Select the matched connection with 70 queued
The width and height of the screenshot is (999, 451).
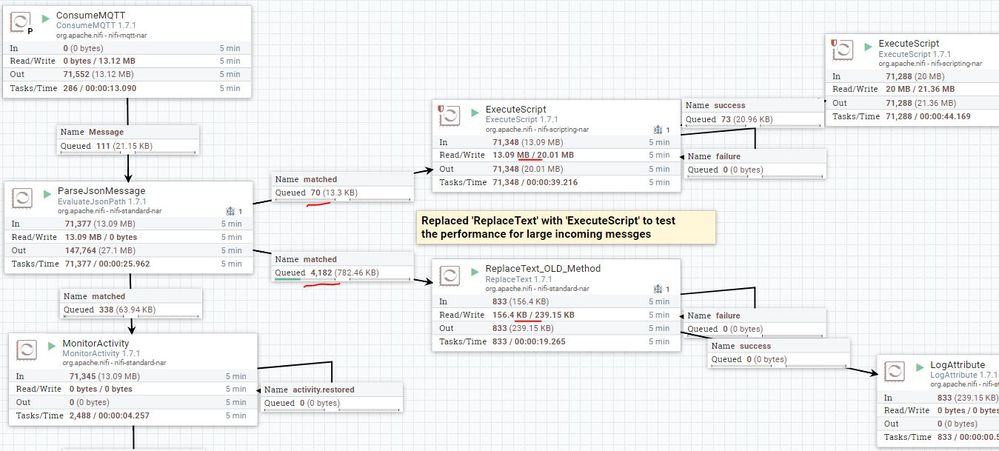(x=343, y=186)
